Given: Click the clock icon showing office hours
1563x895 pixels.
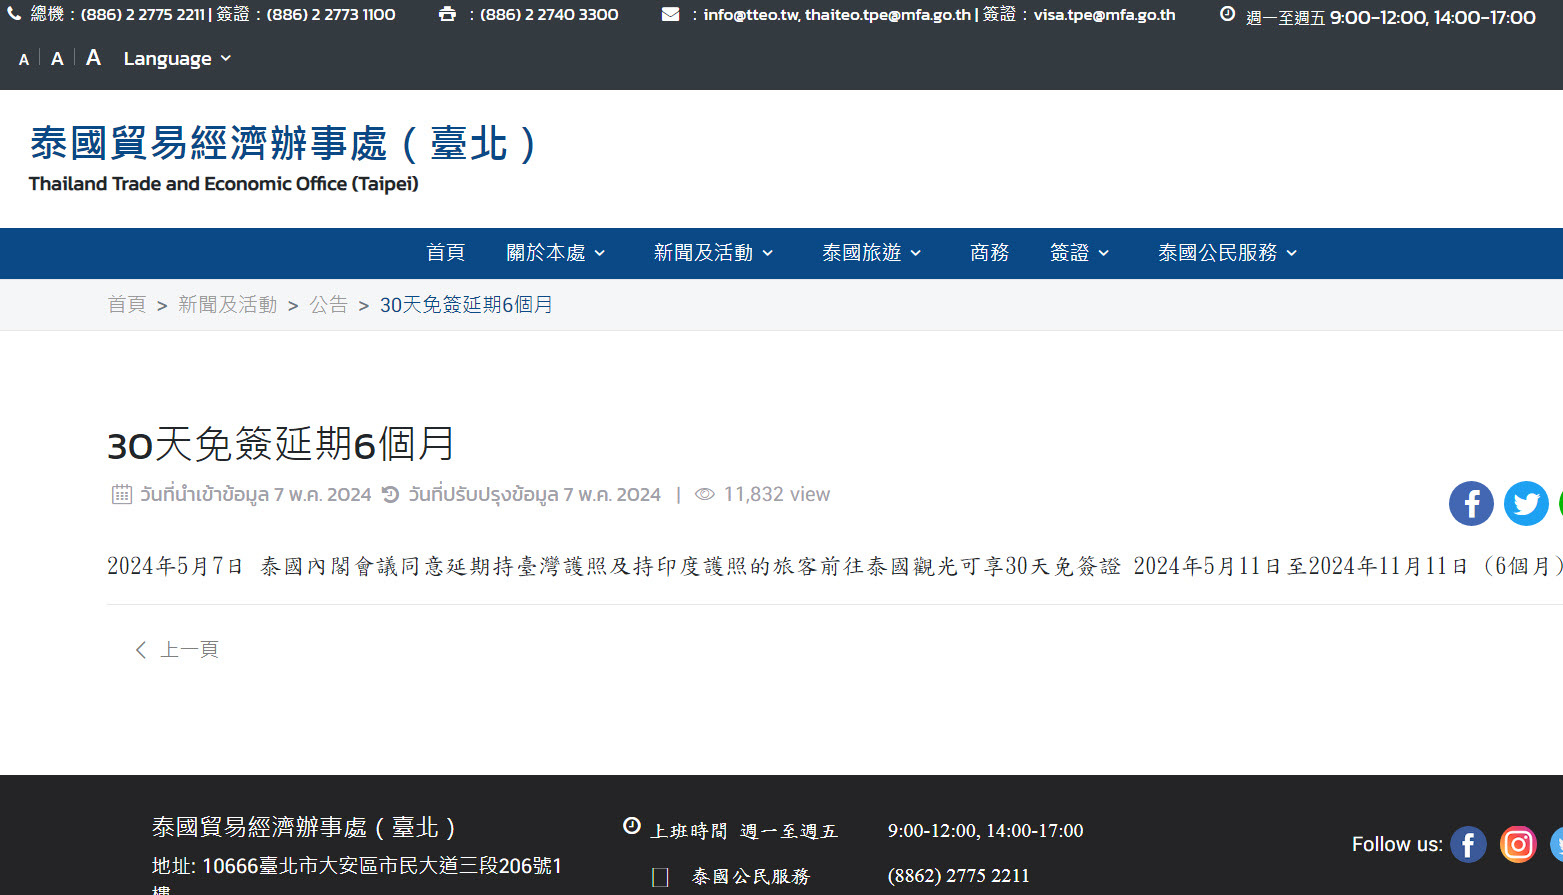Looking at the screenshot, I should 1227,14.
